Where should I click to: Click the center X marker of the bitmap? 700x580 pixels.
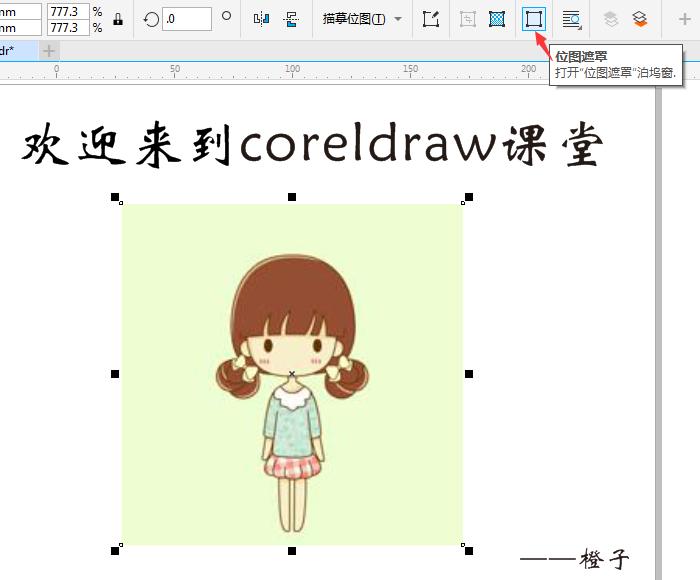(x=292, y=373)
